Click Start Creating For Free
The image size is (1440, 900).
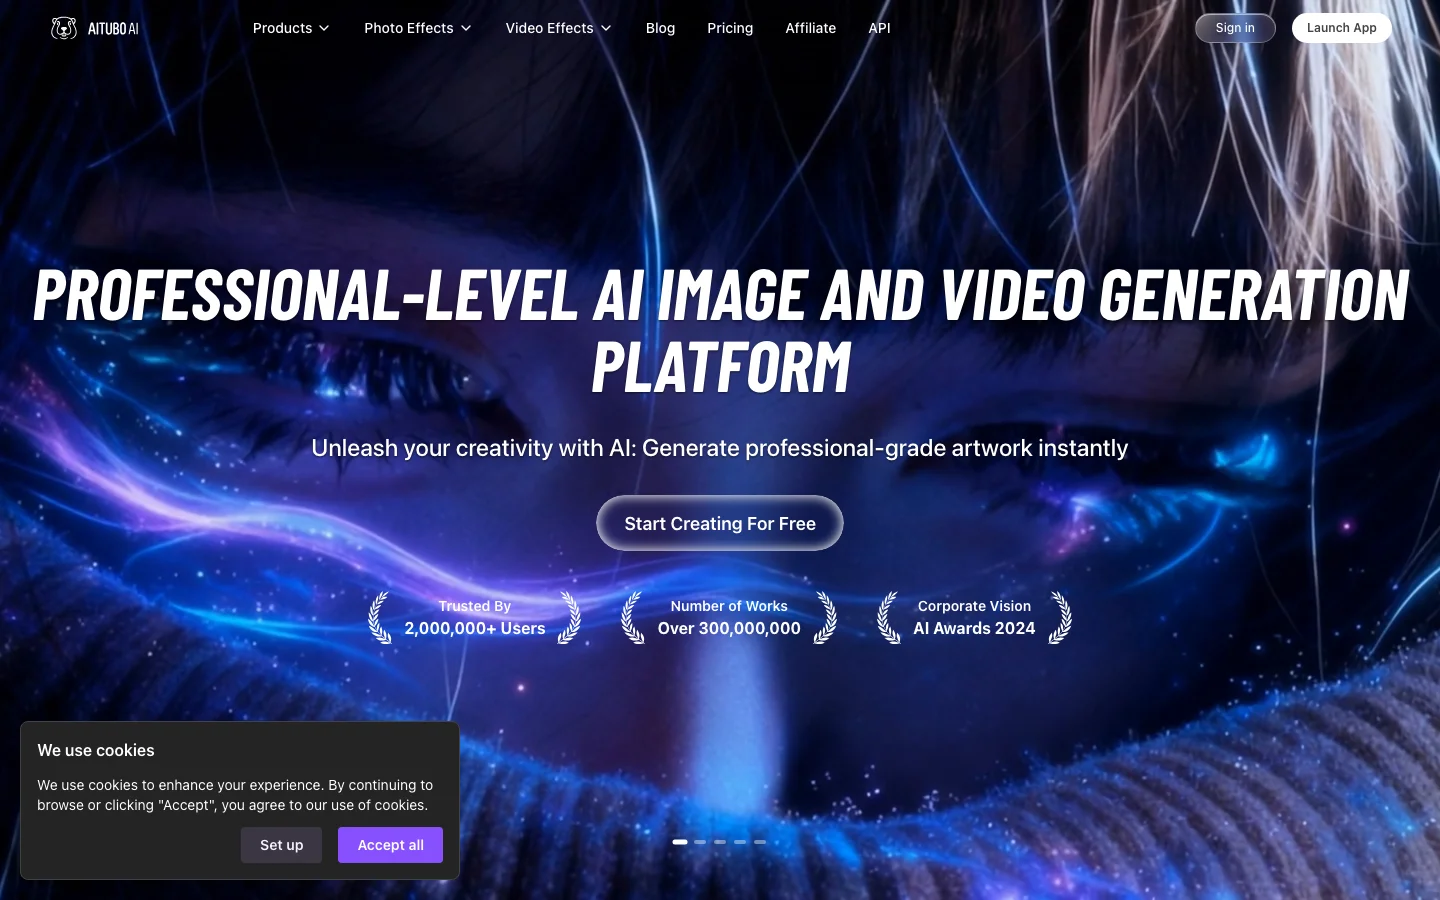tap(720, 523)
